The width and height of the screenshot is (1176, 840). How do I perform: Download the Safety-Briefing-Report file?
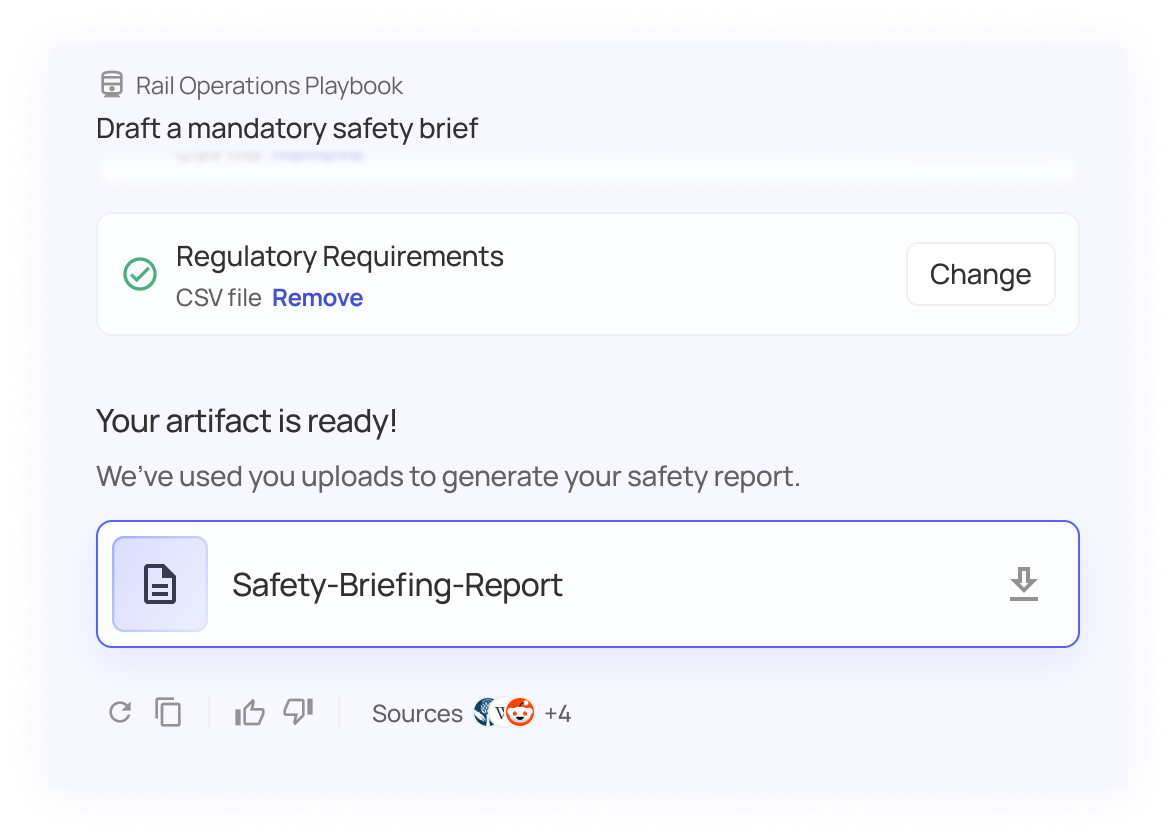click(x=1024, y=585)
